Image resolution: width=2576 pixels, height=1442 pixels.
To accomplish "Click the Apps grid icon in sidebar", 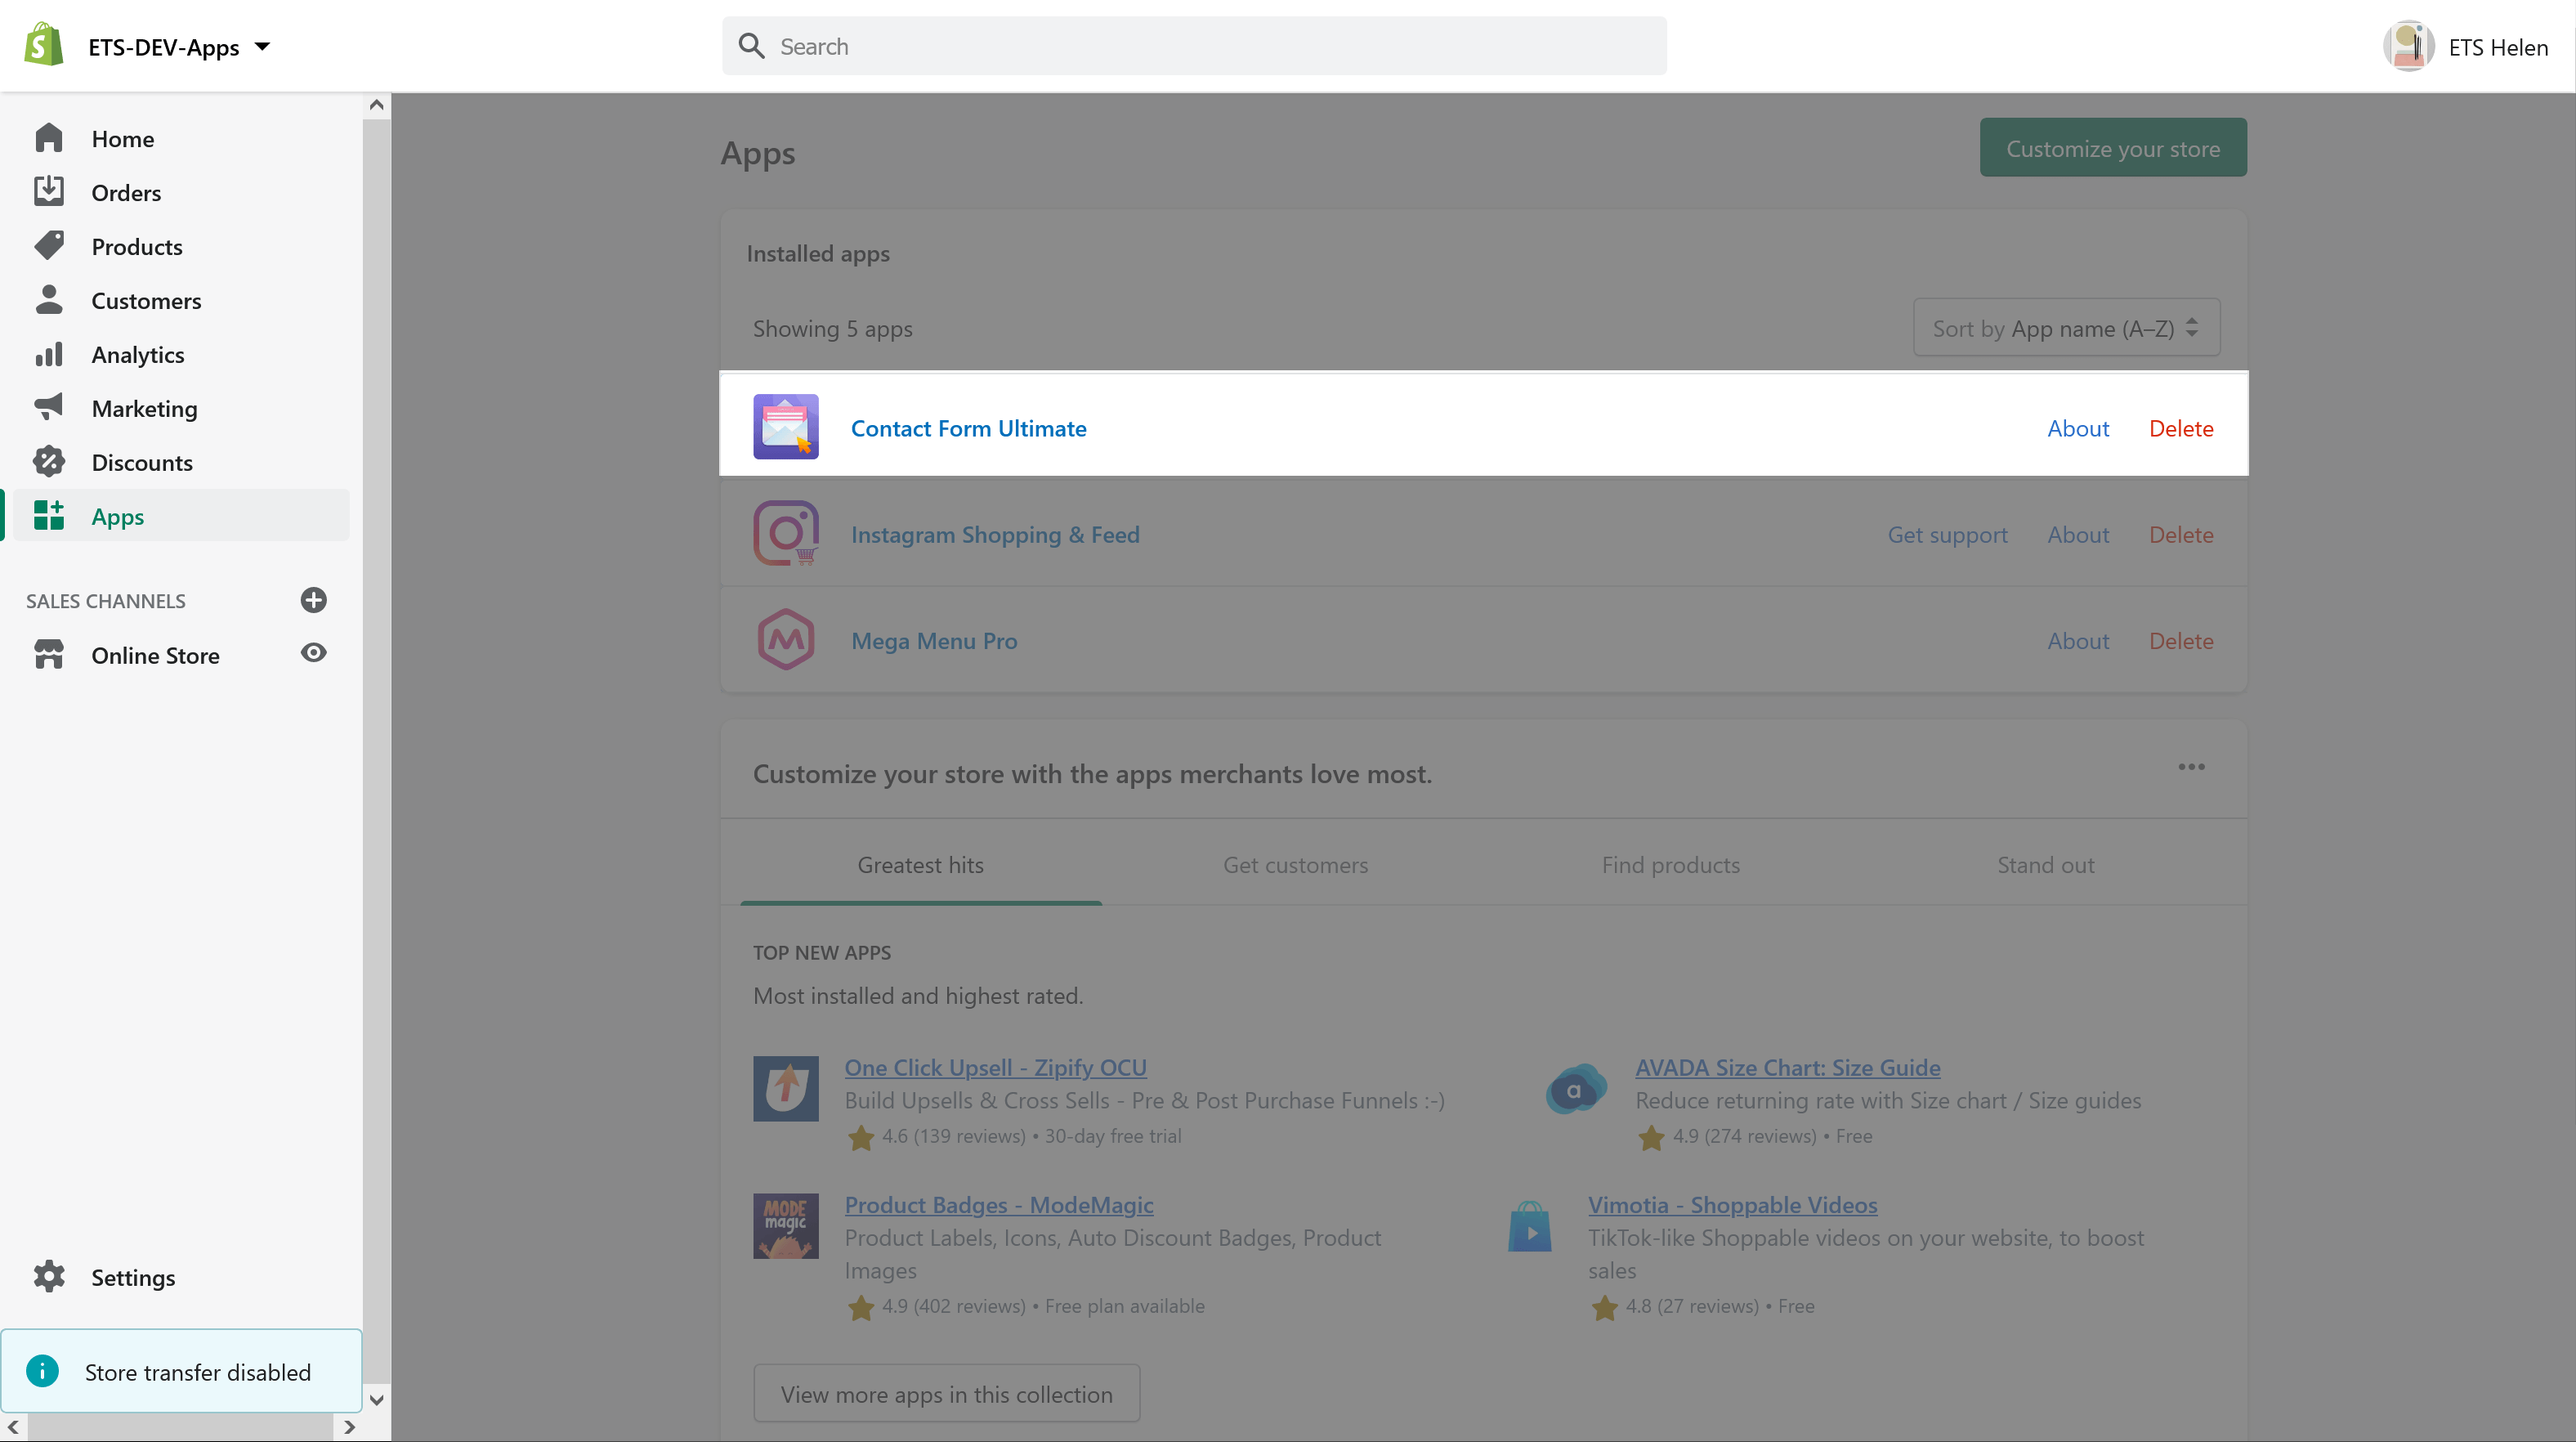I will pyautogui.click(x=48, y=515).
